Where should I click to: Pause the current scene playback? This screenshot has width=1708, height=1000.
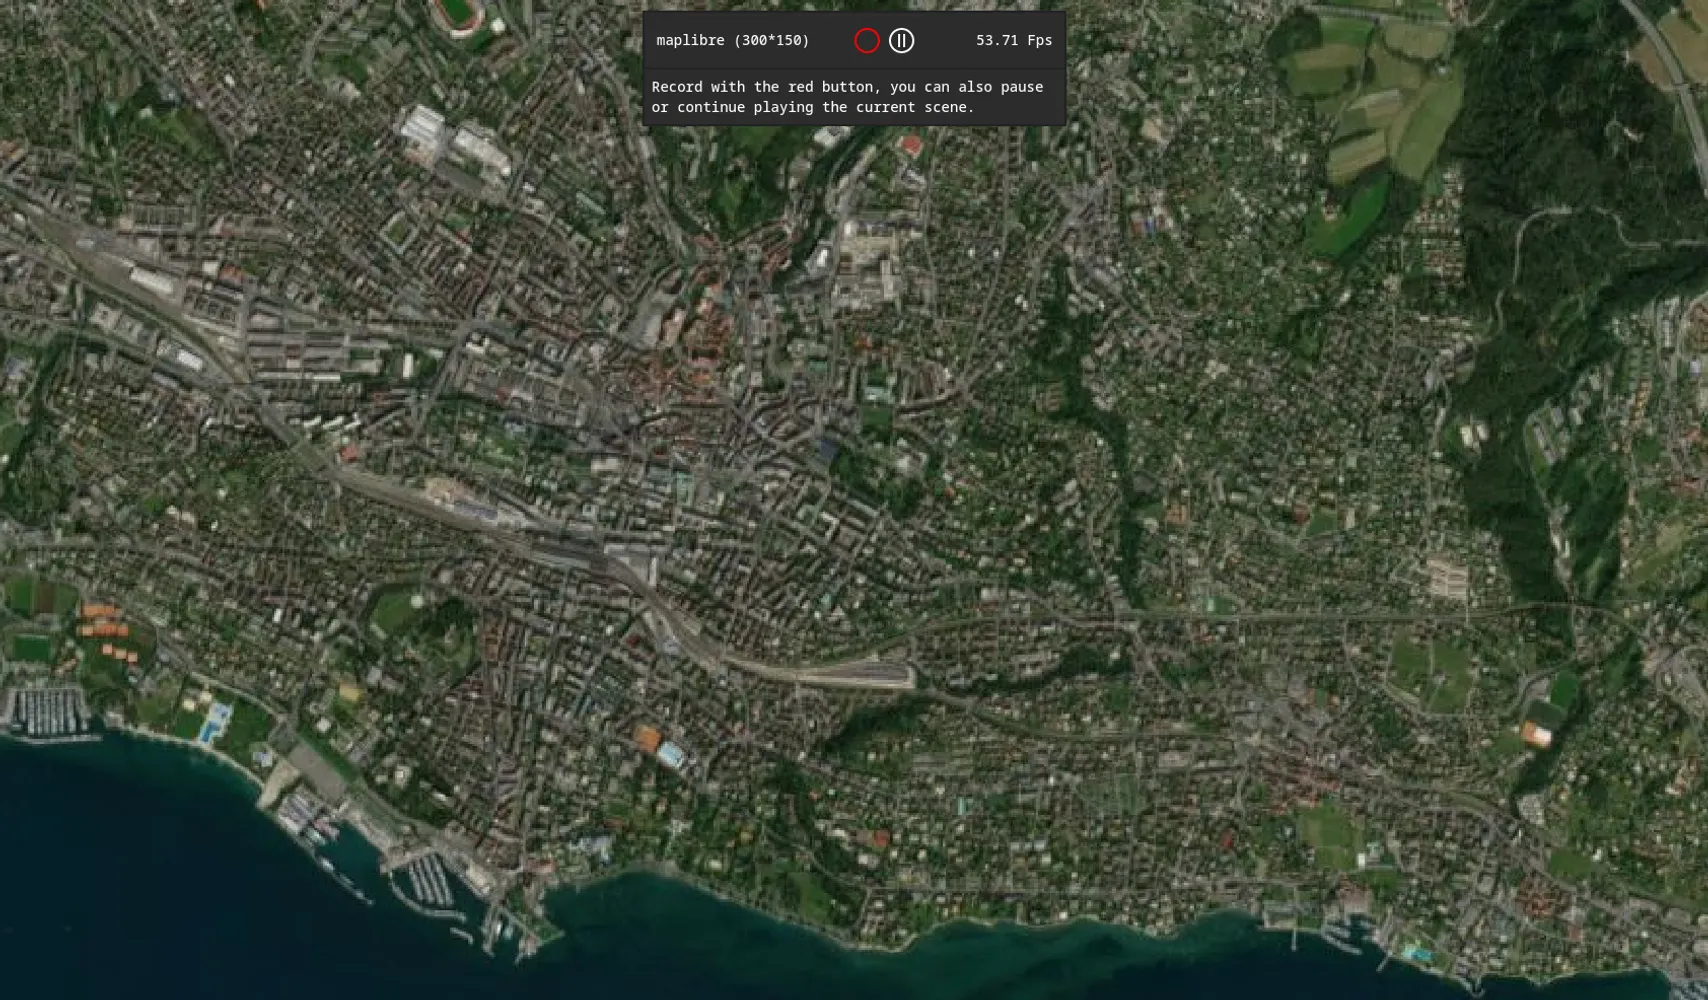(901, 41)
